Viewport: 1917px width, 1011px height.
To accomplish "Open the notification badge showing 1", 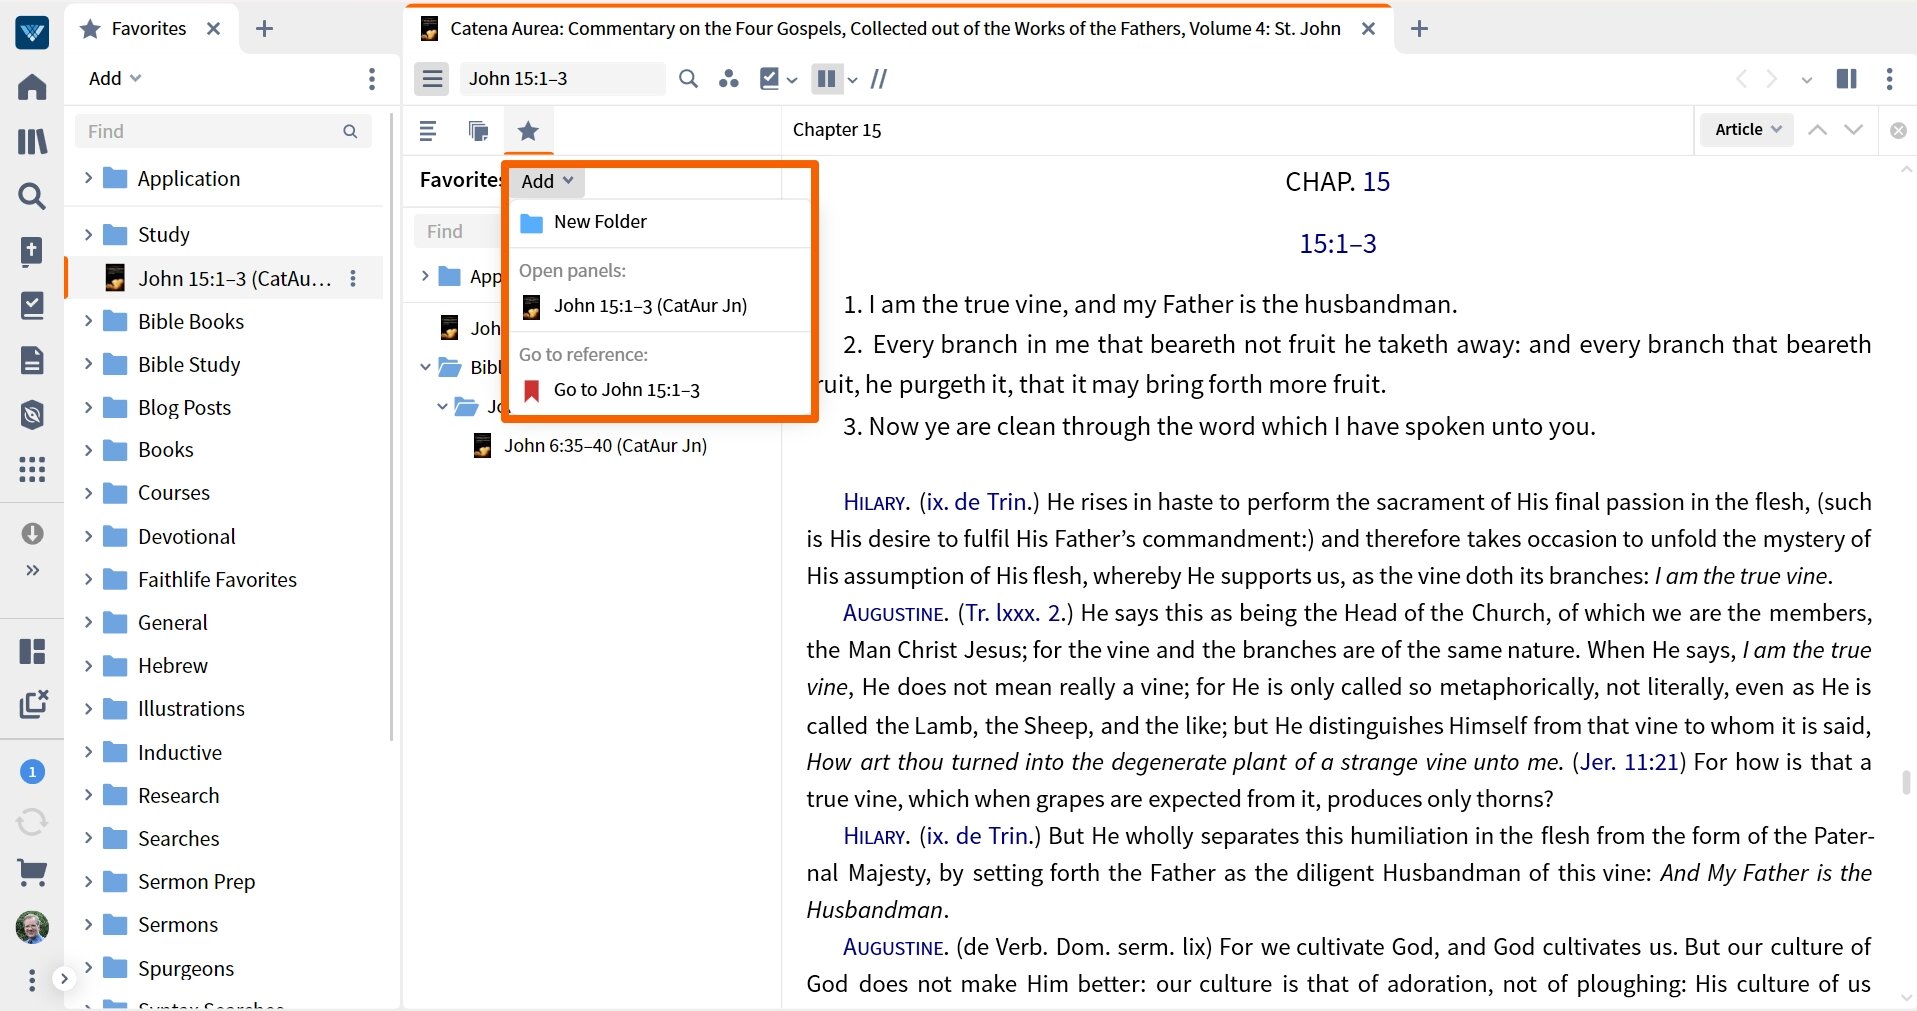I will pyautogui.click(x=32, y=771).
